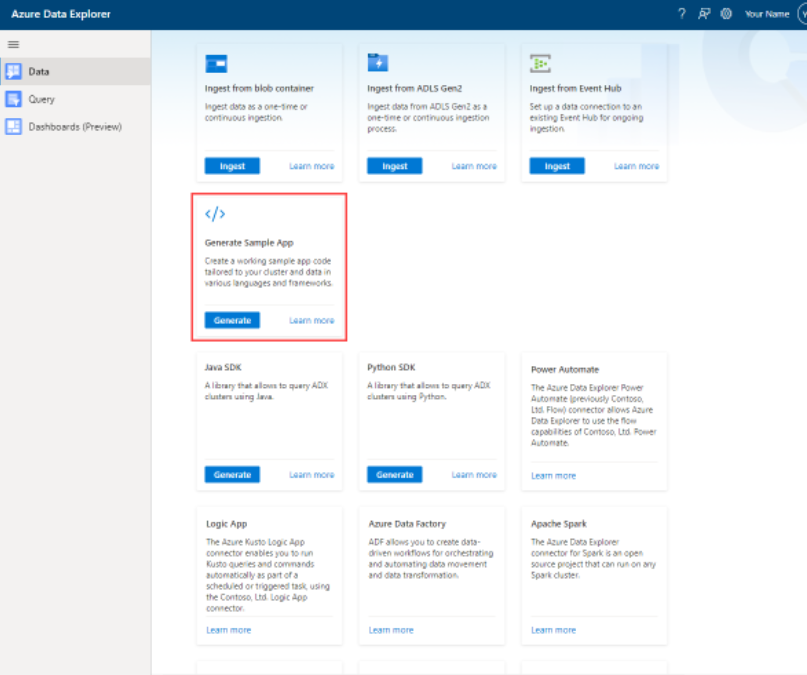Click the Azure Data Factory heading
This screenshot has height=675, width=807.
click(407, 524)
